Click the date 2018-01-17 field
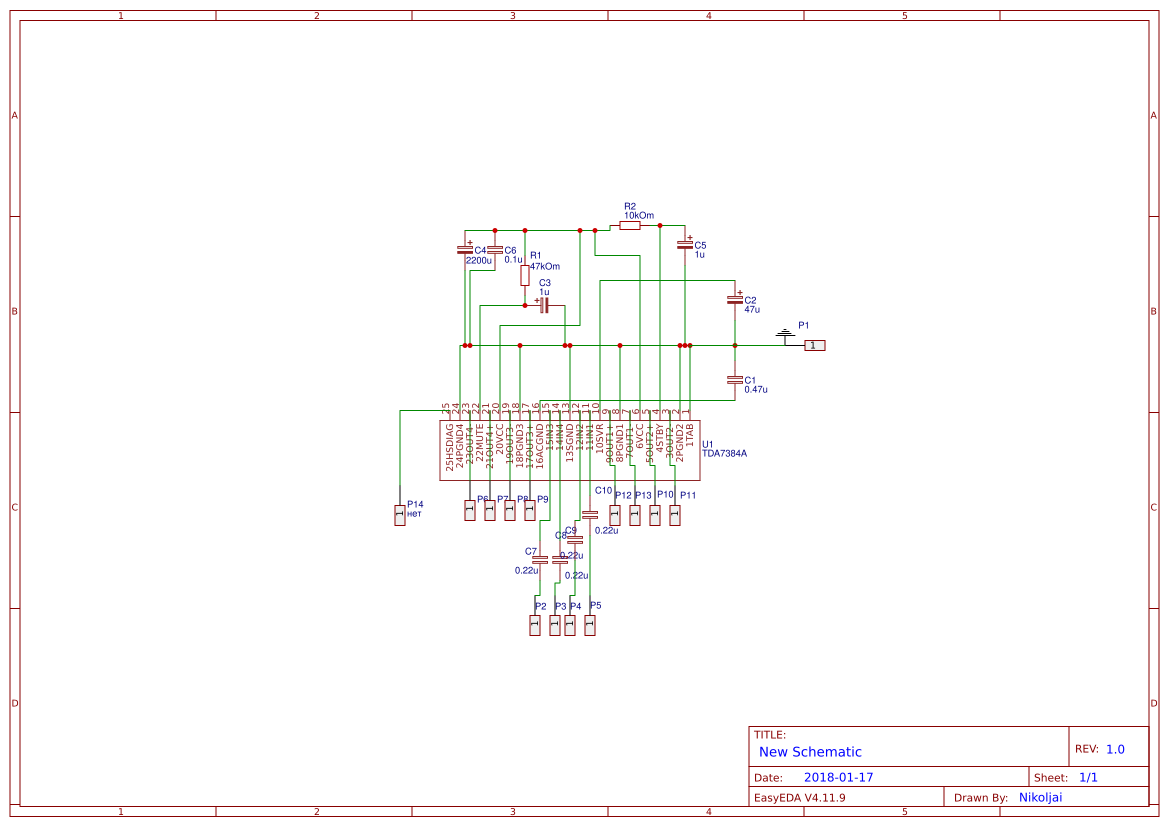 pyautogui.click(x=841, y=776)
